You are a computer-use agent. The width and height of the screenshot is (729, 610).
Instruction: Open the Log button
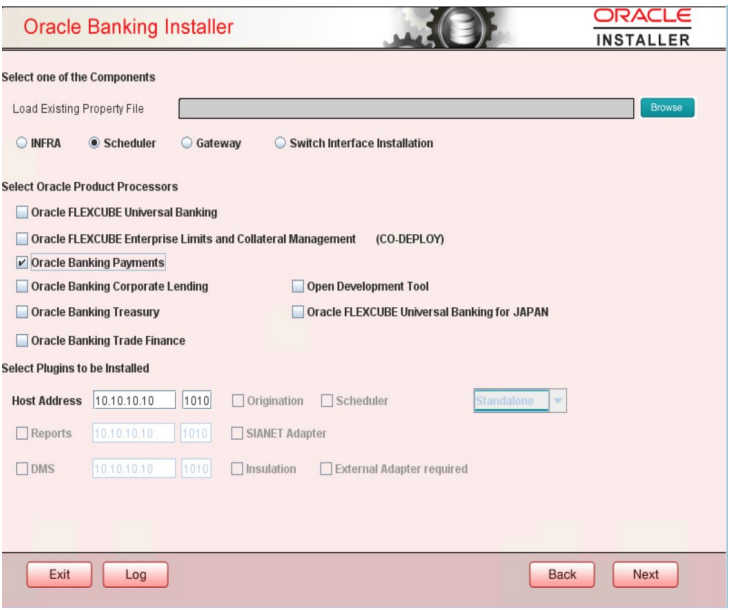coord(135,575)
